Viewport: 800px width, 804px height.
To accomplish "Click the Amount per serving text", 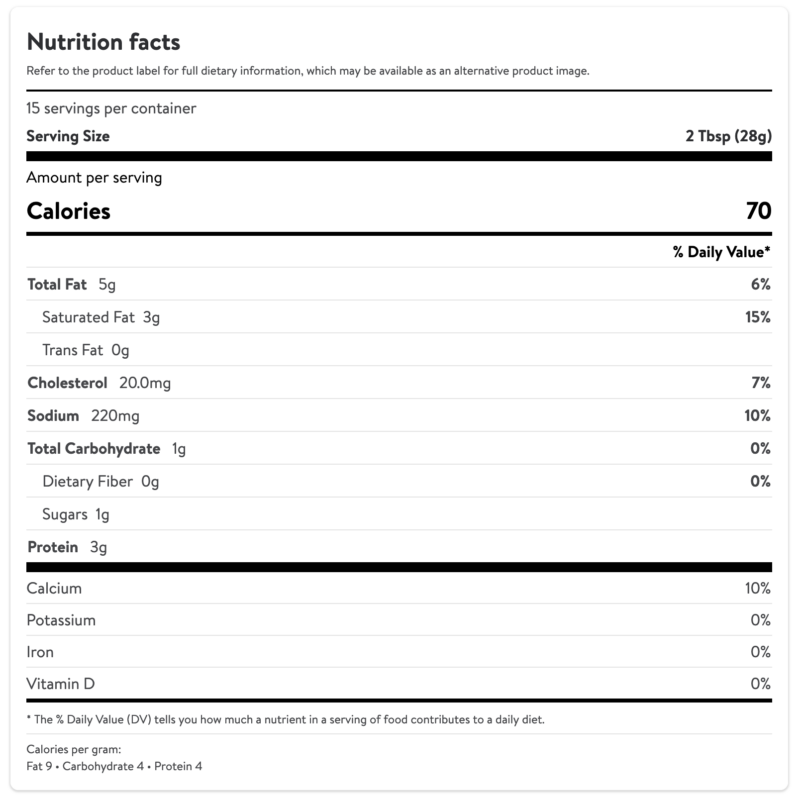I will click(x=94, y=178).
